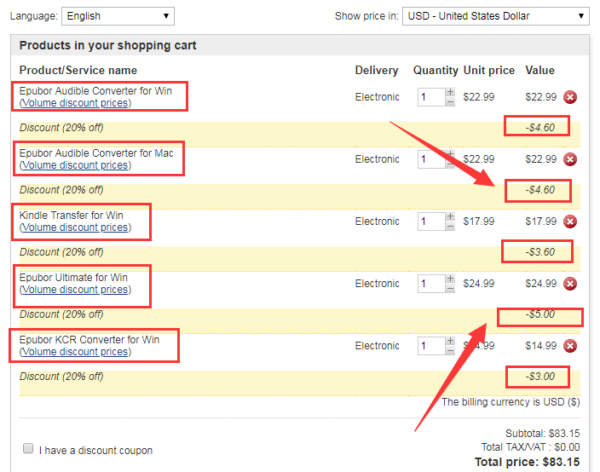Click the 'Total TAX/VAT : $0.00' line
600x472 pixels.
tap(531, 447)
